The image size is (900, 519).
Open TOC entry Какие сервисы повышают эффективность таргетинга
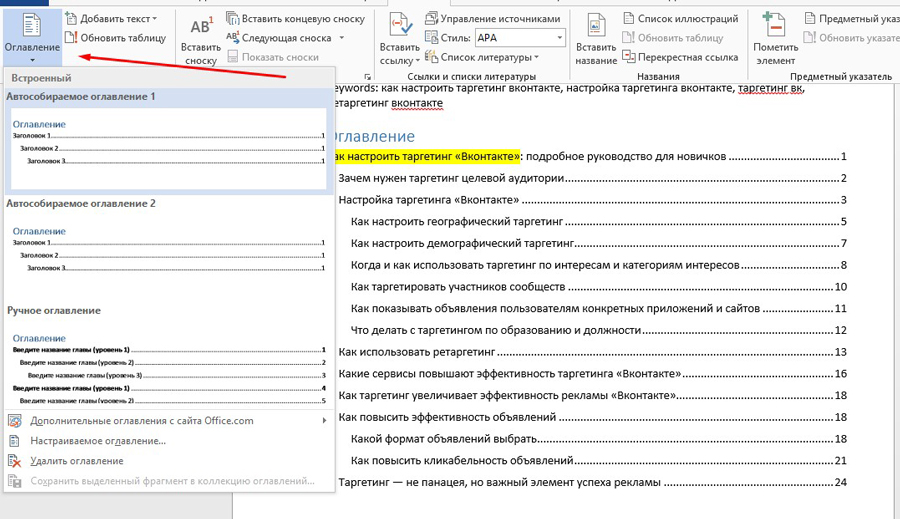592,374
